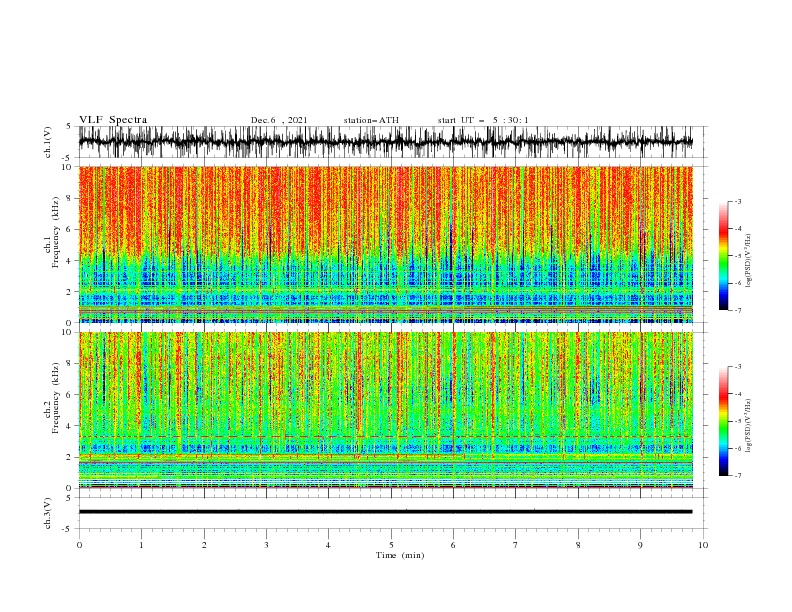The width and height of the screenshot is (792, 612).
Task: Click the ch.2 spectrogram color scale bar
Action: point(723,421)
